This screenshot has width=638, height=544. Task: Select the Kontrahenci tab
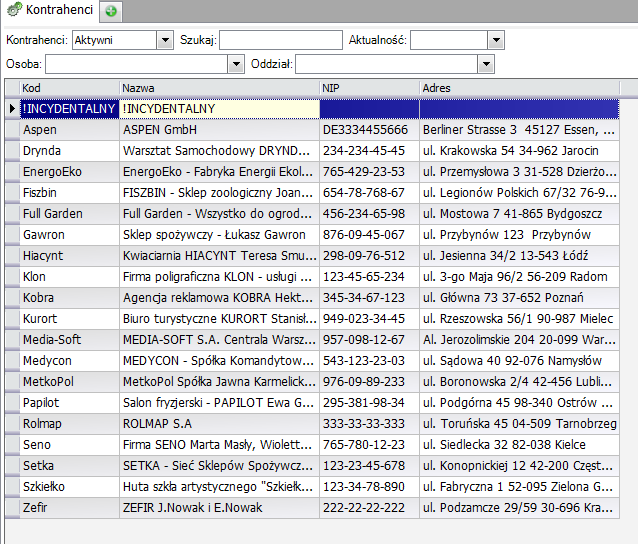(50, 9)
